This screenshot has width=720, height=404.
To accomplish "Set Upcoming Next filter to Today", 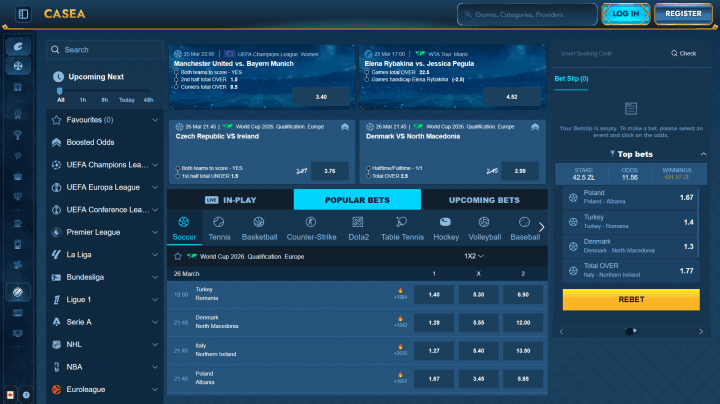I will tap(127, 100).
